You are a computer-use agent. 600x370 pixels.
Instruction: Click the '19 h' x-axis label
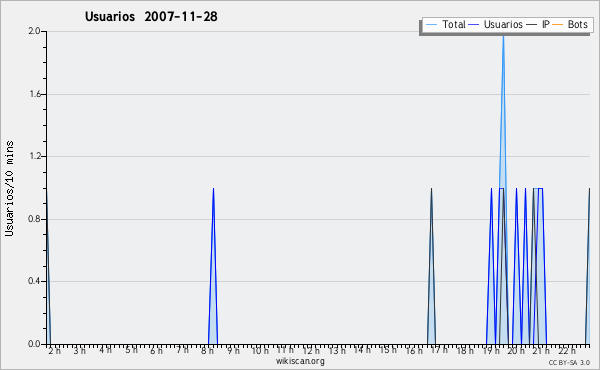pyautogui.click(x=491, y=351)
